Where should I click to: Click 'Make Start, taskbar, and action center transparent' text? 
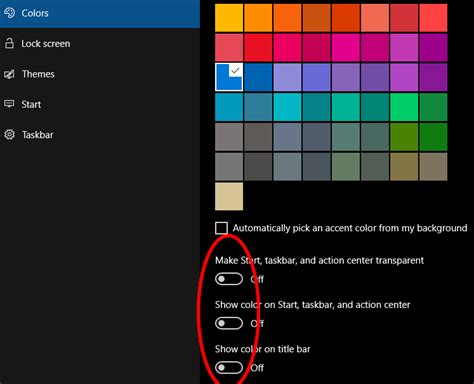(319, 260)
